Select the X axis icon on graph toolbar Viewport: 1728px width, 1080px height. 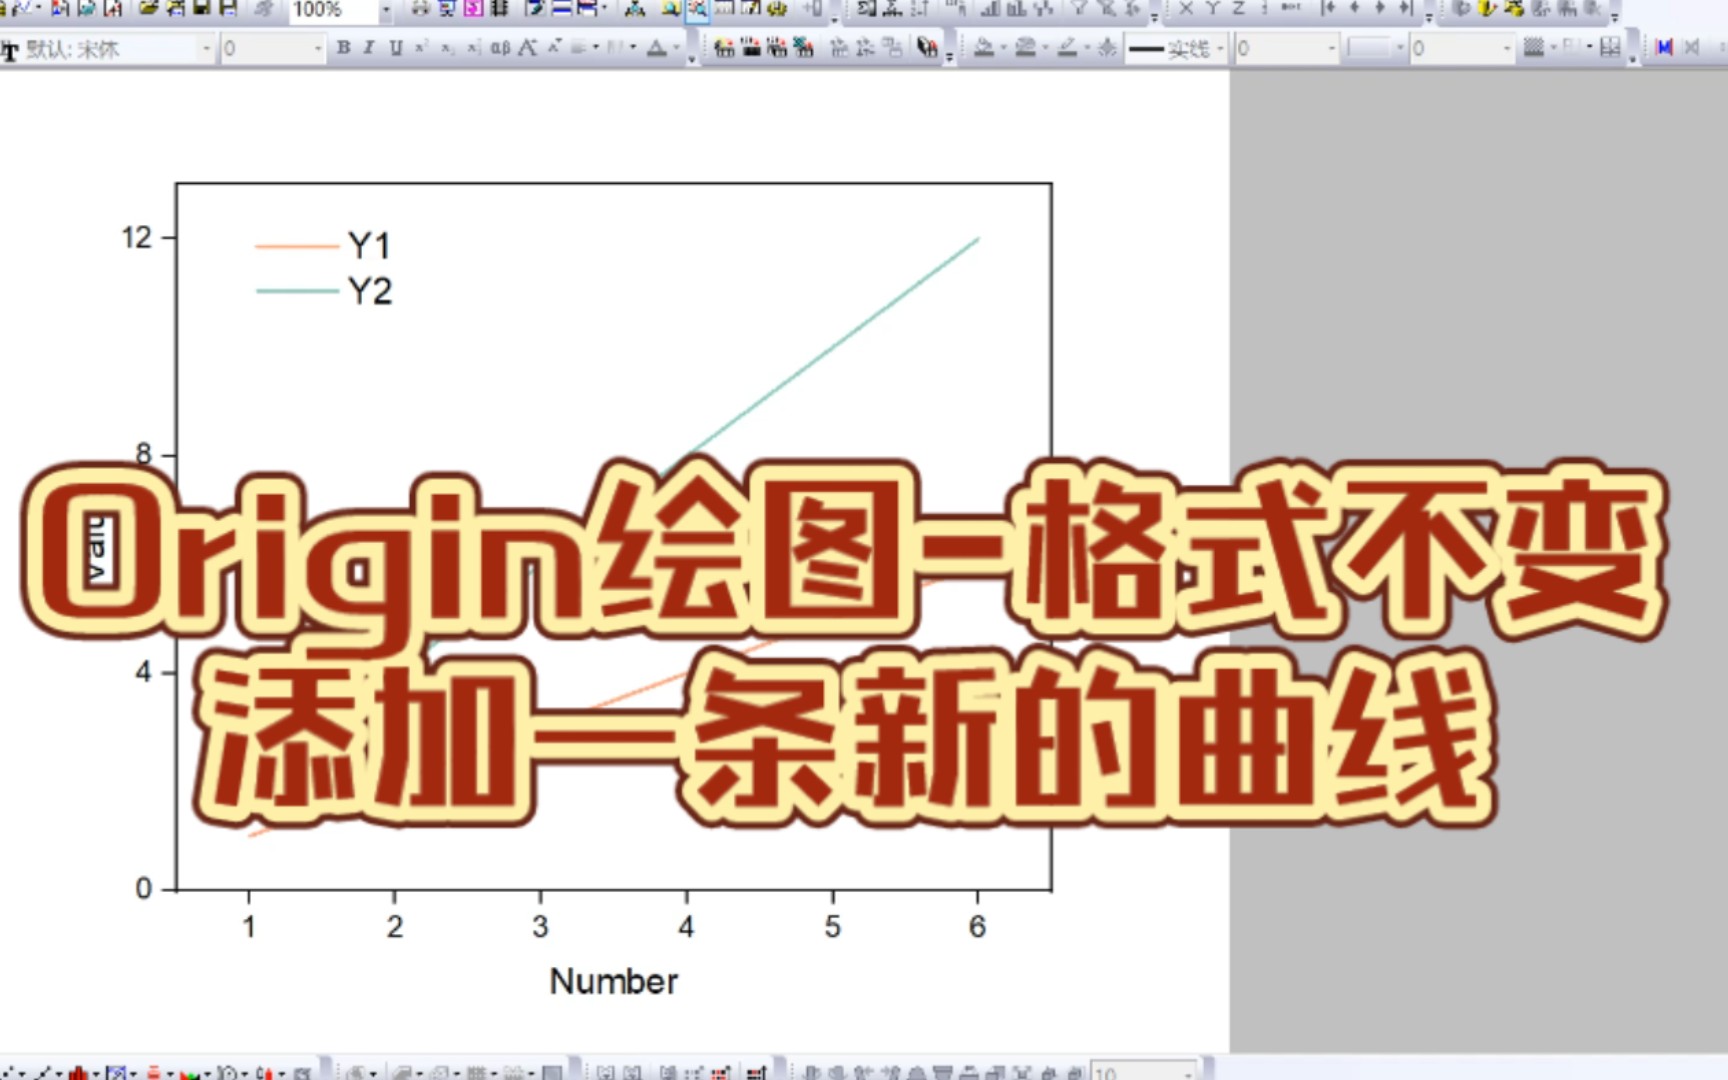coord(1186,13)
